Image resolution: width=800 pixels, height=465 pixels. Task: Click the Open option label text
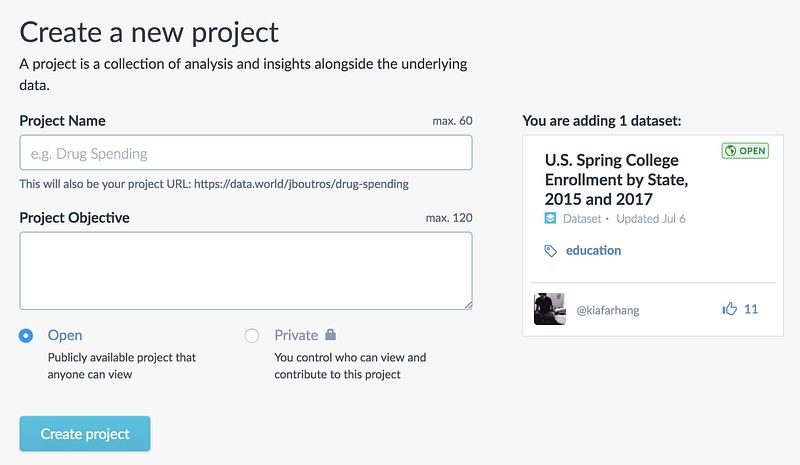(x=65, y=335)
